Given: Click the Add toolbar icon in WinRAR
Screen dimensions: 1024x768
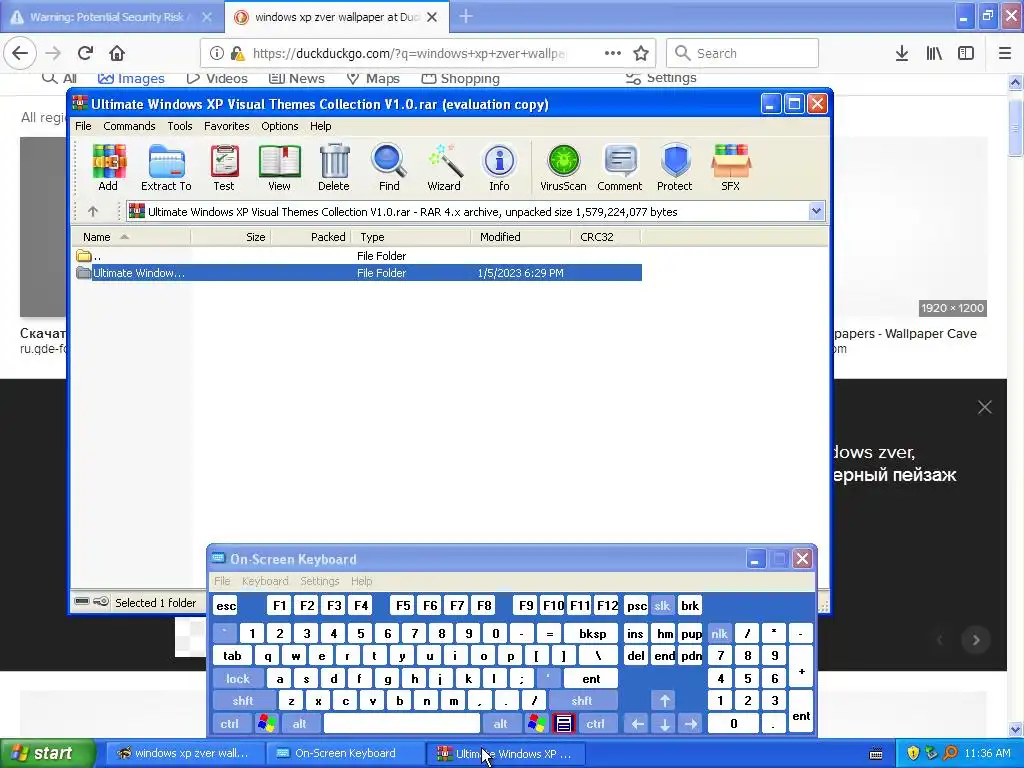Looking at the screenshot, I should [x=108, y=167].
